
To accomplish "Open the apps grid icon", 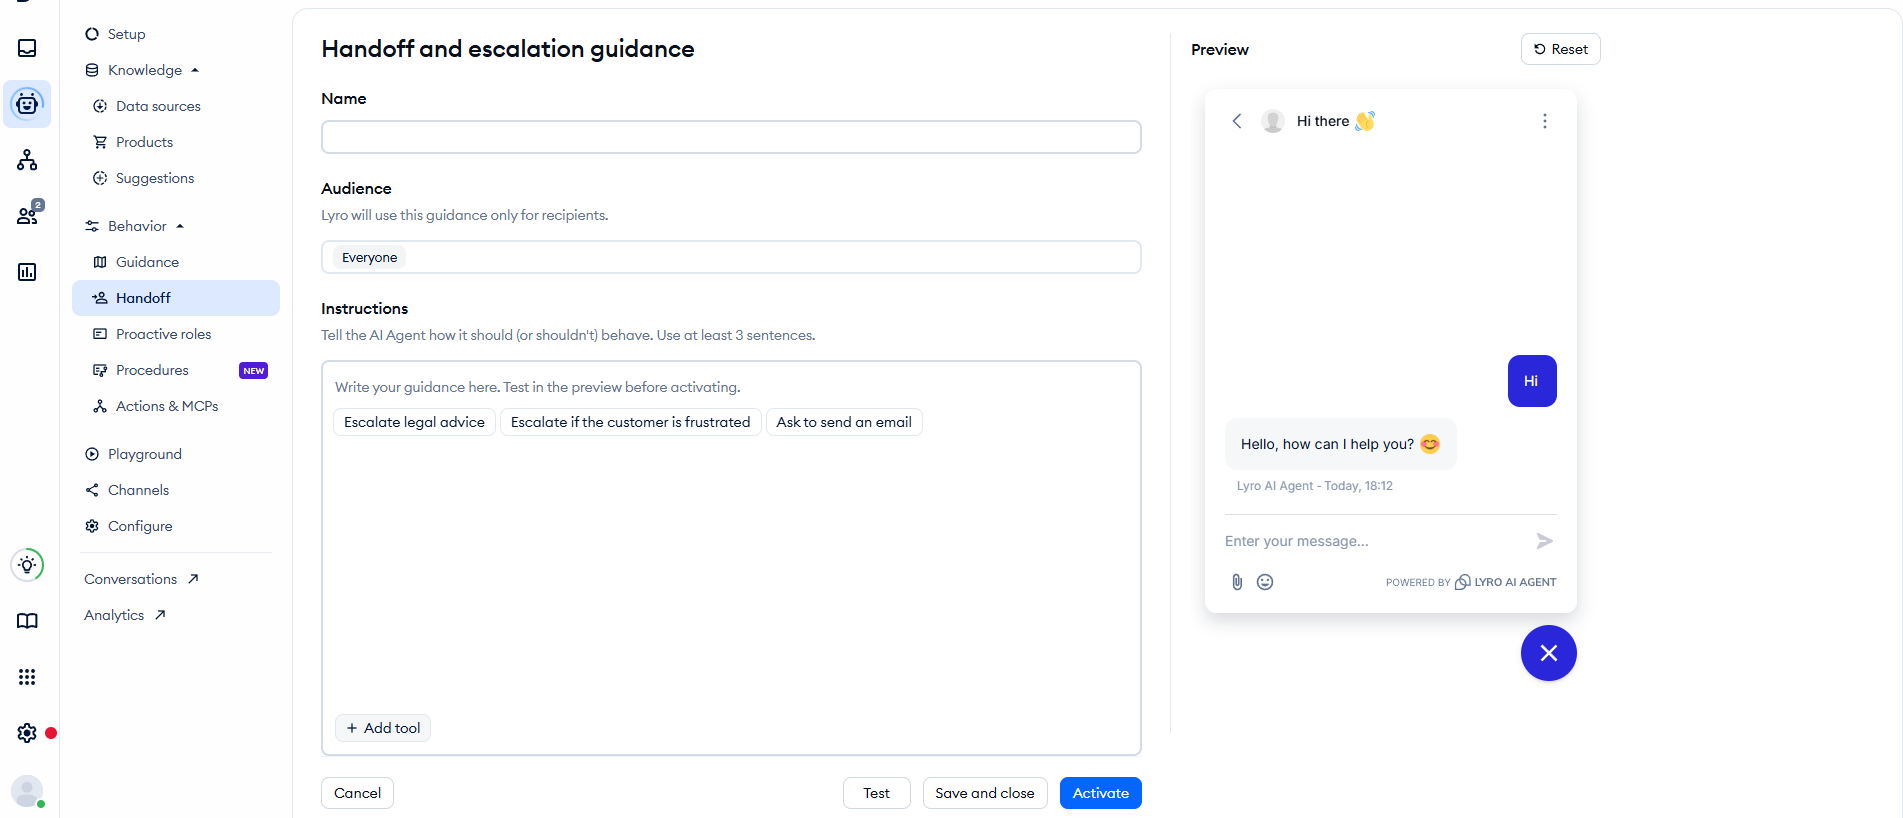I will pyautogui.click(x=27, y=677).
